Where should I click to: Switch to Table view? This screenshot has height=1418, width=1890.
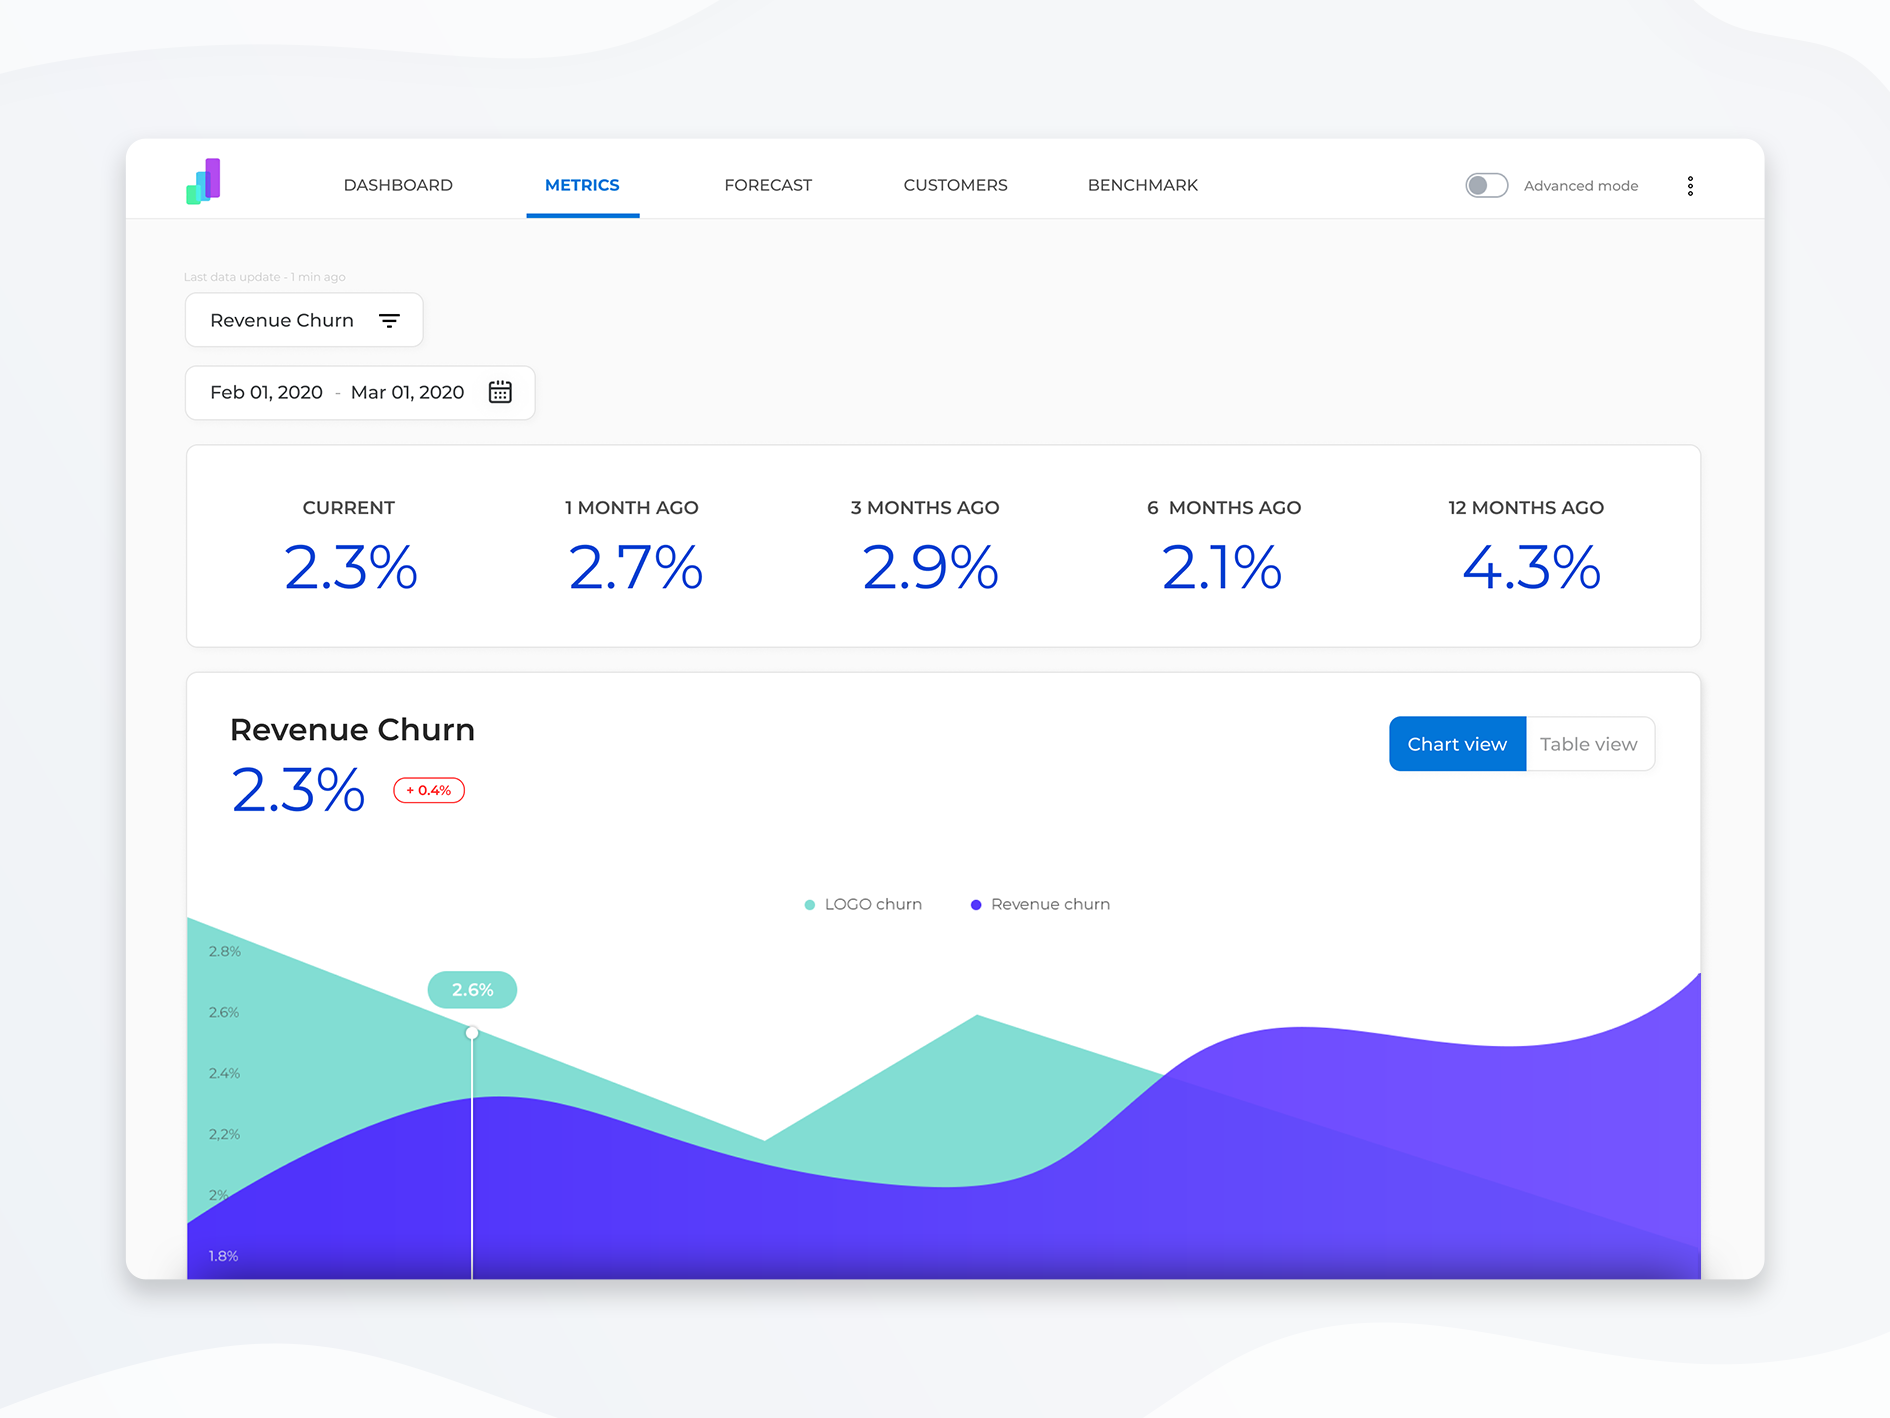(x=1589, y=744)
